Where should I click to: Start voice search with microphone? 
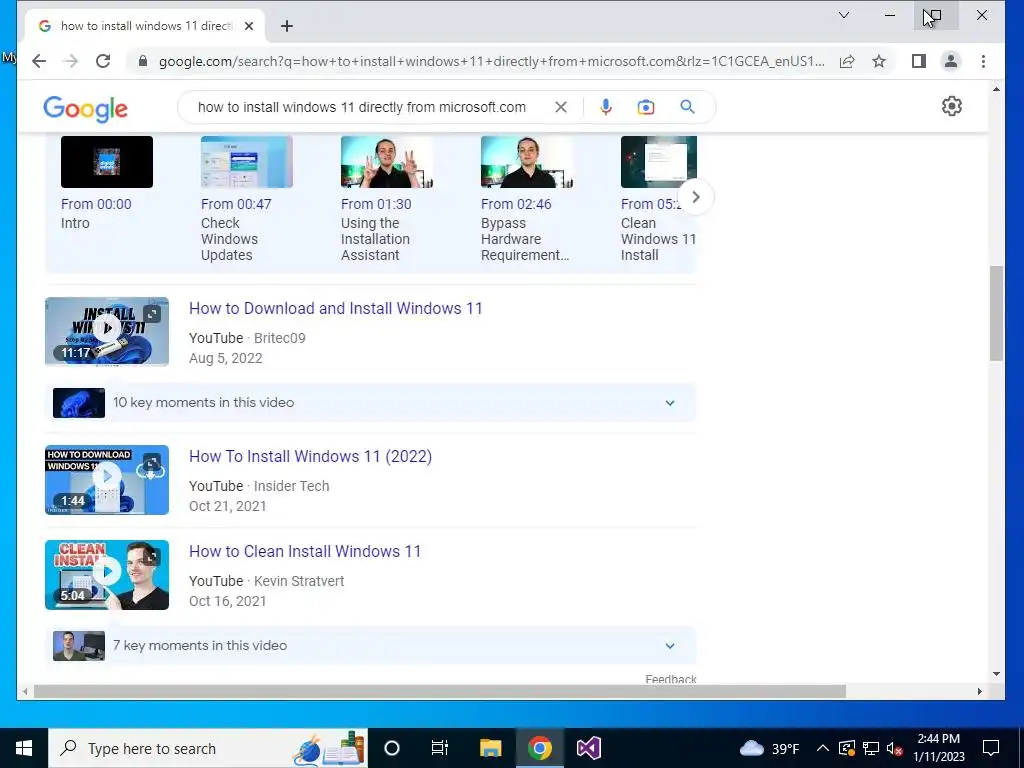[606, 107]
